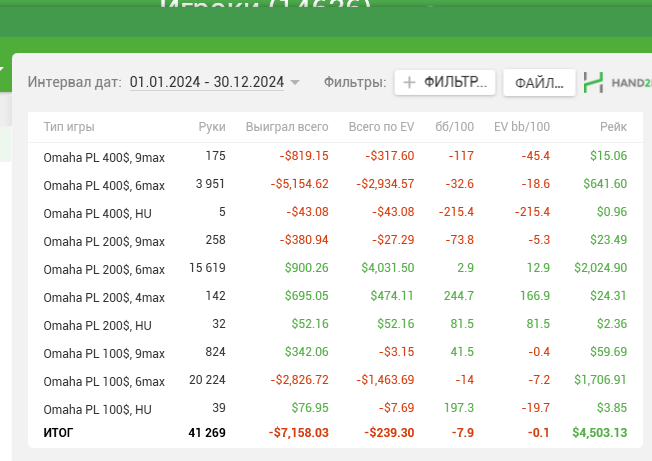This screenshot has width=652, height=461.
Task: Click the EV value -$1,463.69
Action: [385, 380]
